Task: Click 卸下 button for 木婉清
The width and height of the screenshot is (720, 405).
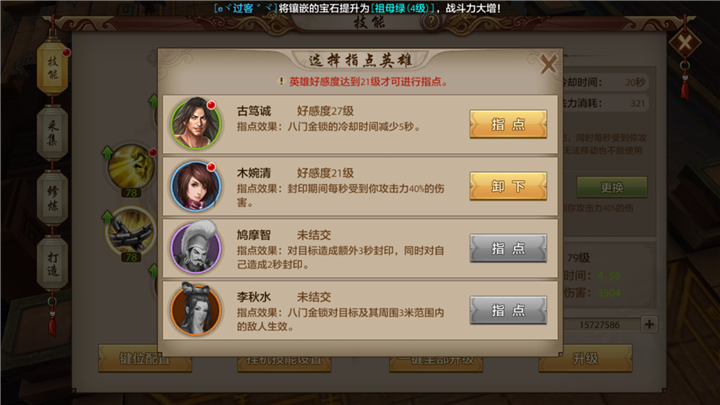Action: [x=508, y=186]
